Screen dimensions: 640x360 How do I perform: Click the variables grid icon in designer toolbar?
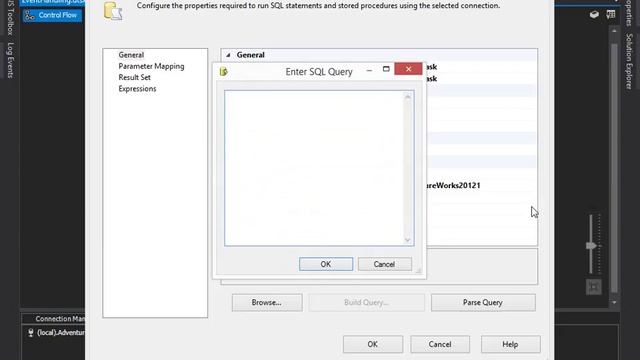611,14
